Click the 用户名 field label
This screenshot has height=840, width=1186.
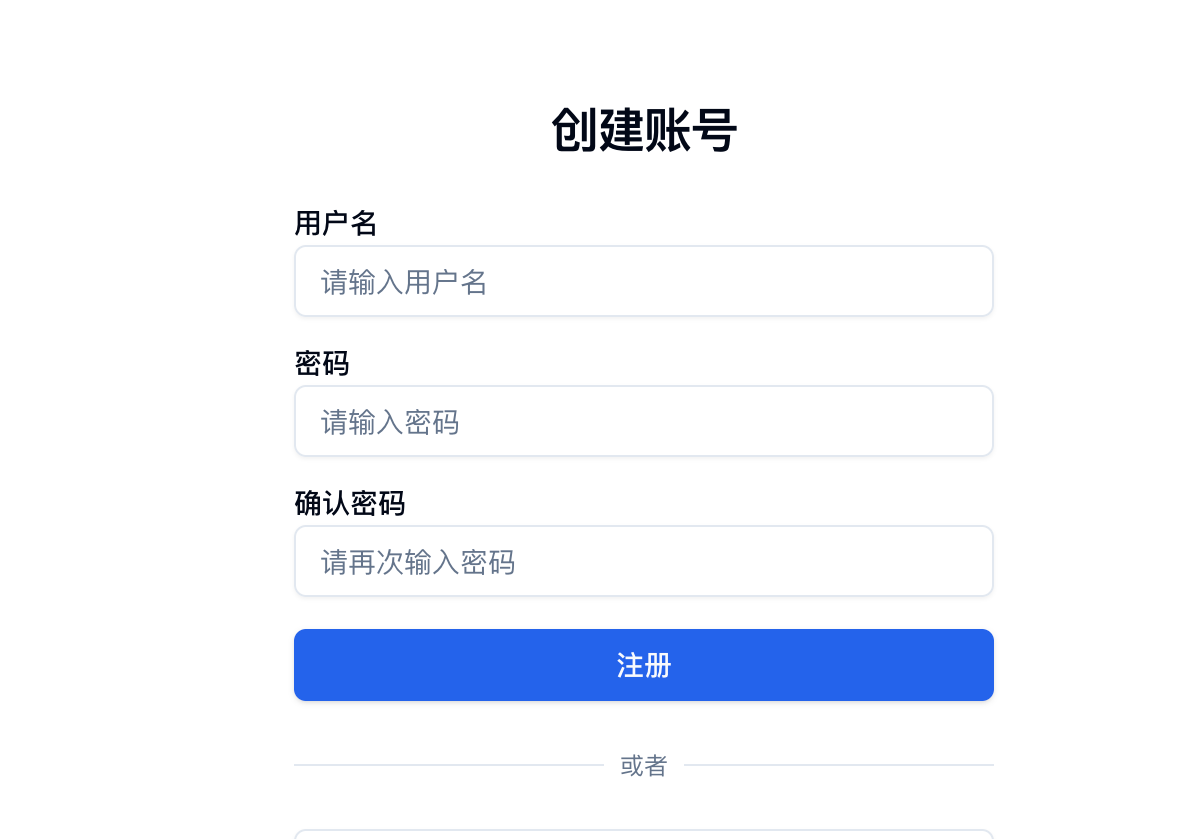[x=336, y=223]
